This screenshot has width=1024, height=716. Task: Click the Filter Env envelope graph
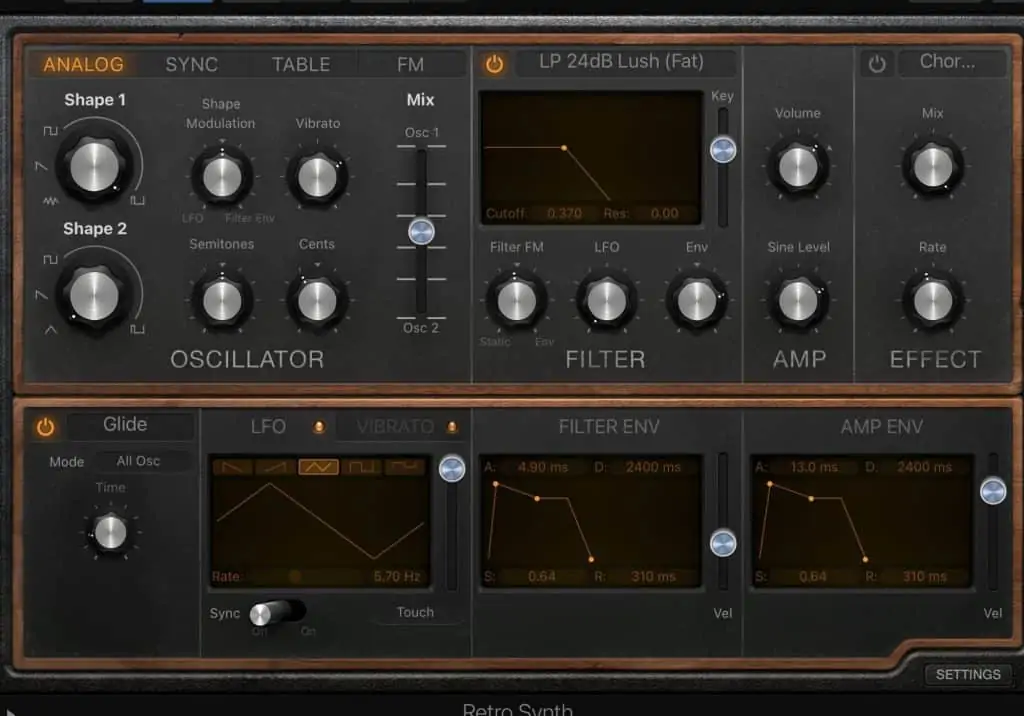point(591,521)
